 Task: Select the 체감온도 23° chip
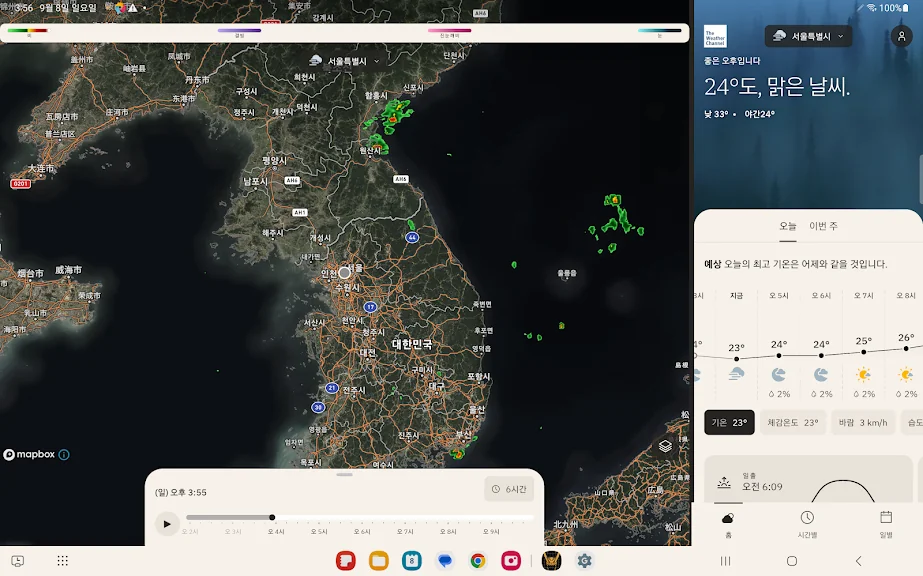click(793, 422)
